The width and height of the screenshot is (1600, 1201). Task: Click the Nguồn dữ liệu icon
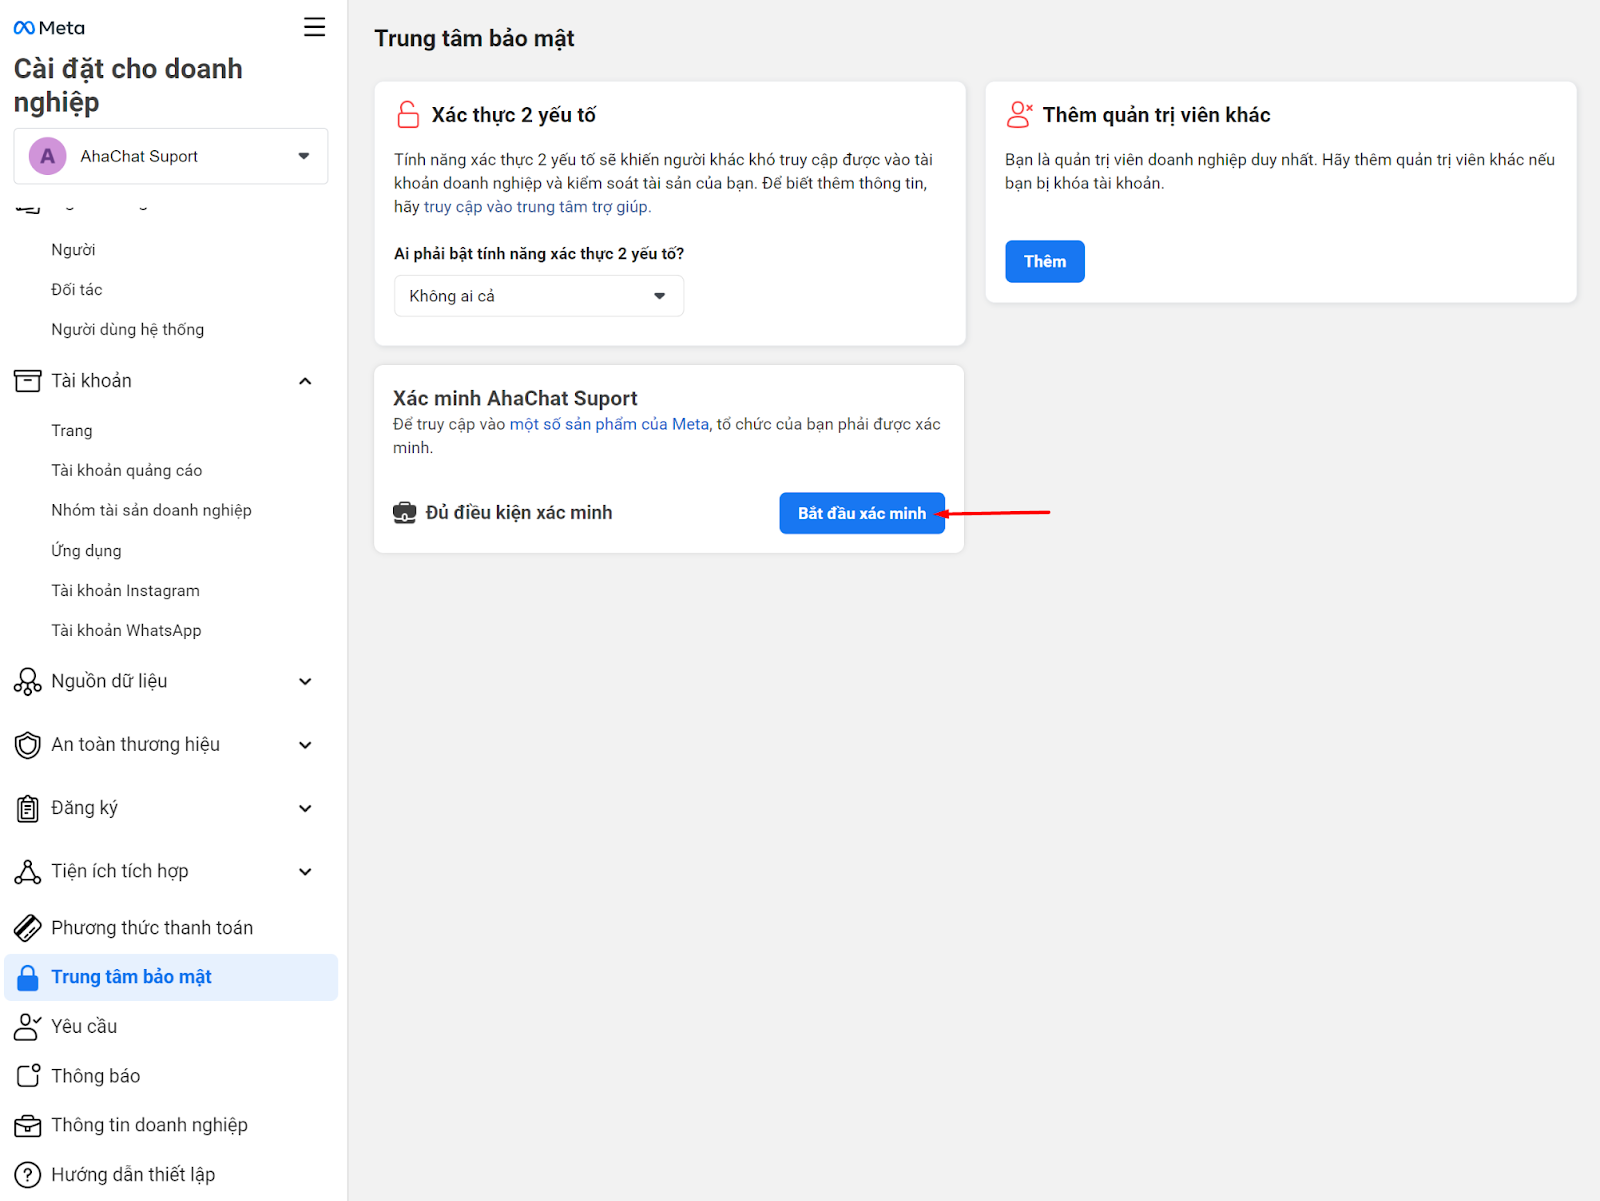28,682
